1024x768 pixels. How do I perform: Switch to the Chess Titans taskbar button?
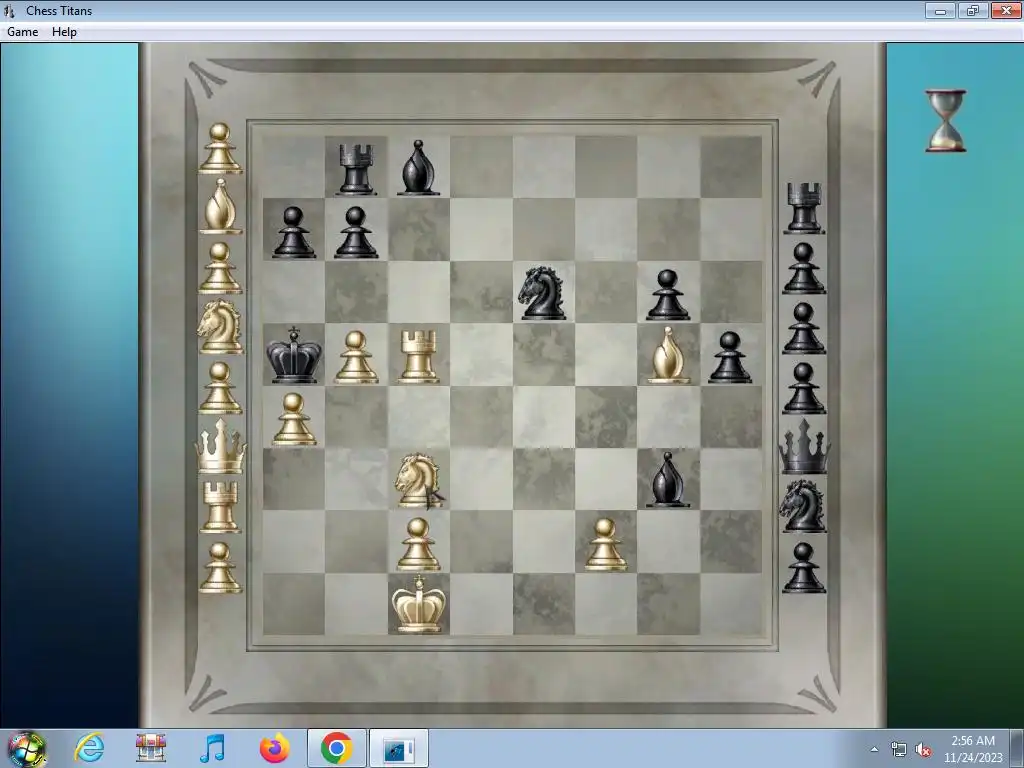click(399, 748)
